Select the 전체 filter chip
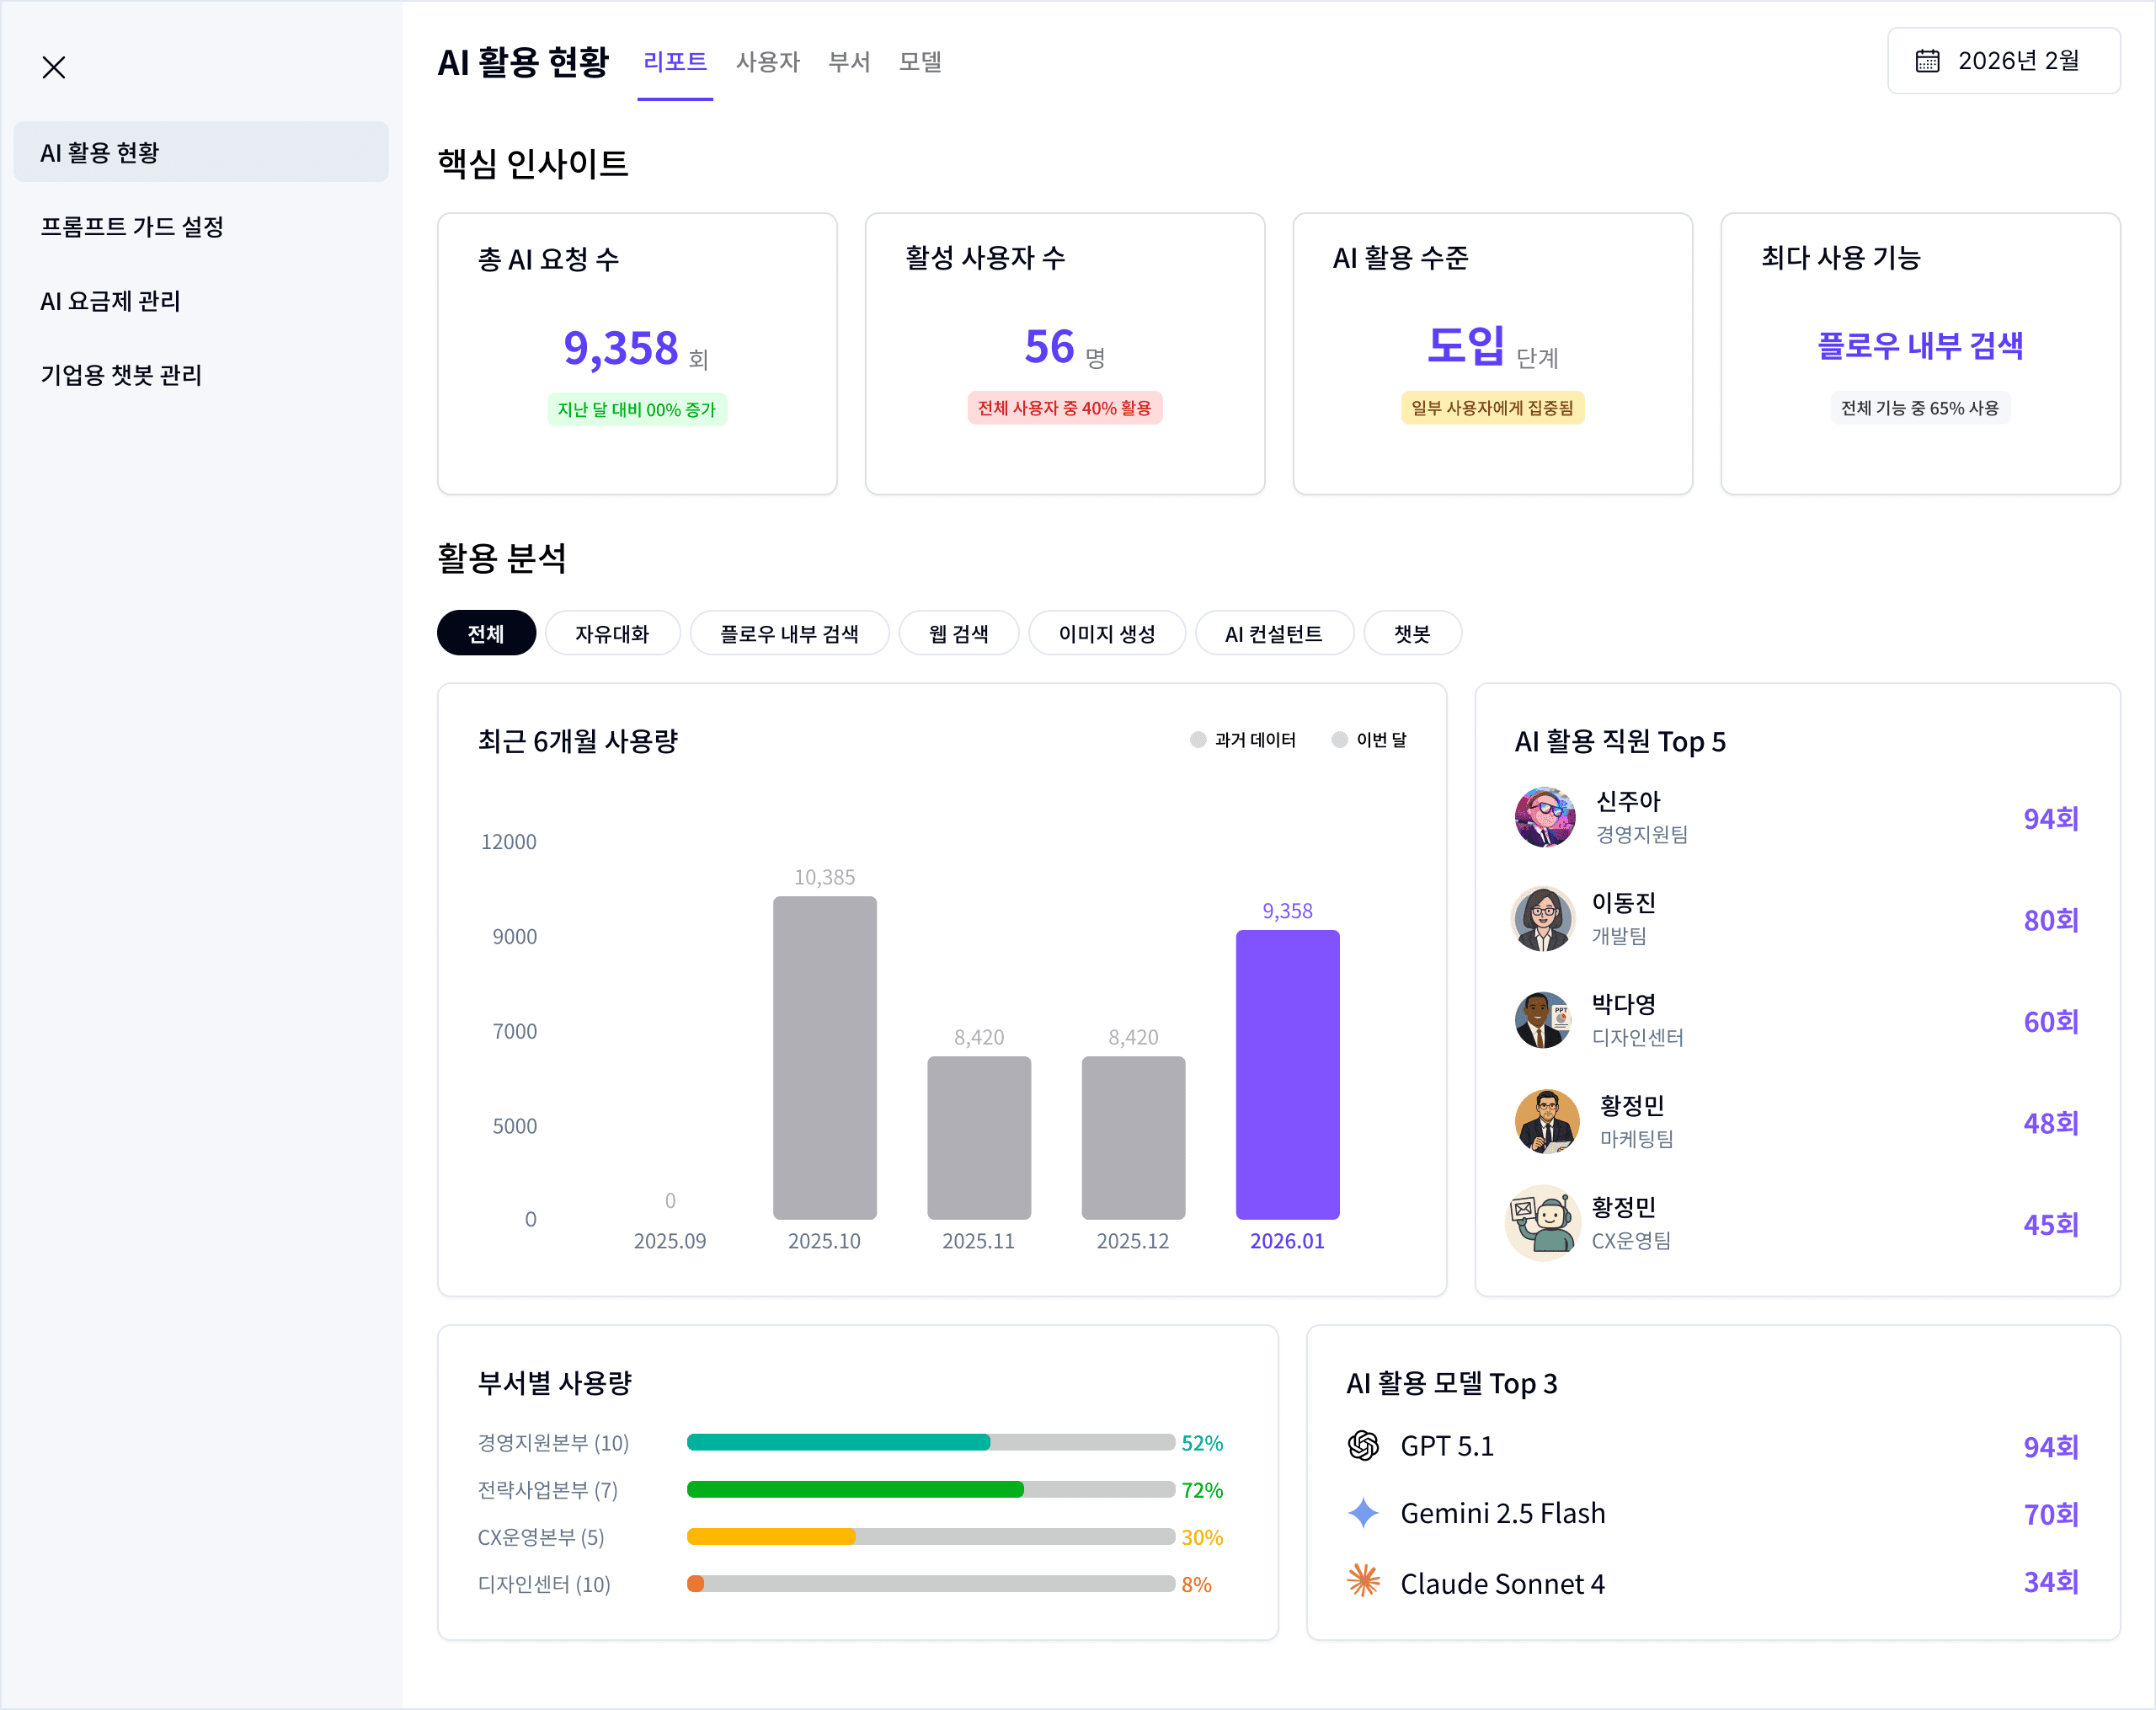This screenshot has width=2156, height=1710. click(486, 633)
